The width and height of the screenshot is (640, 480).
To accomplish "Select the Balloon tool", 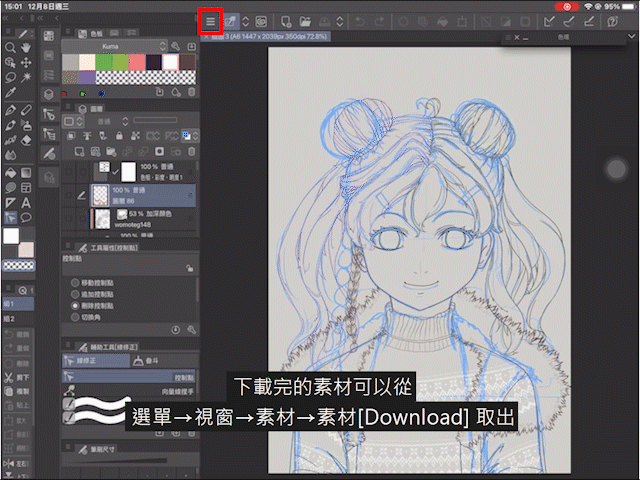I will coord(26,218).
